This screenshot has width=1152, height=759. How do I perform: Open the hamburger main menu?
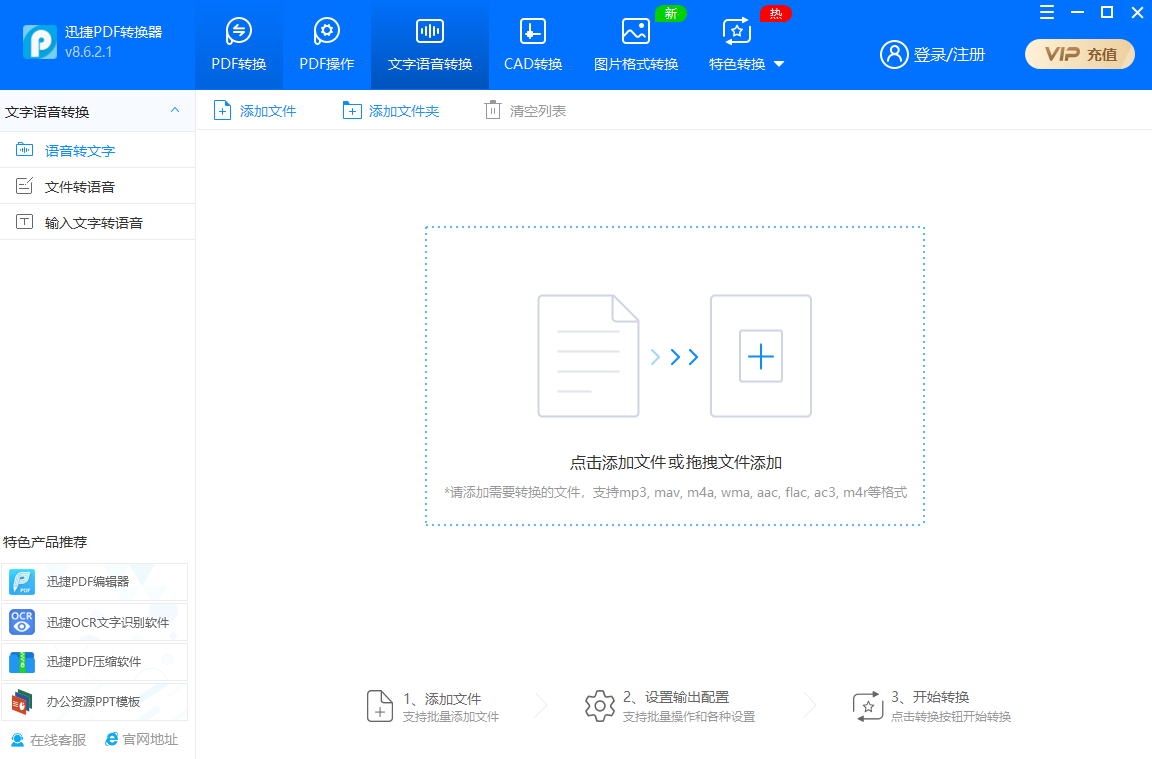1047,12
